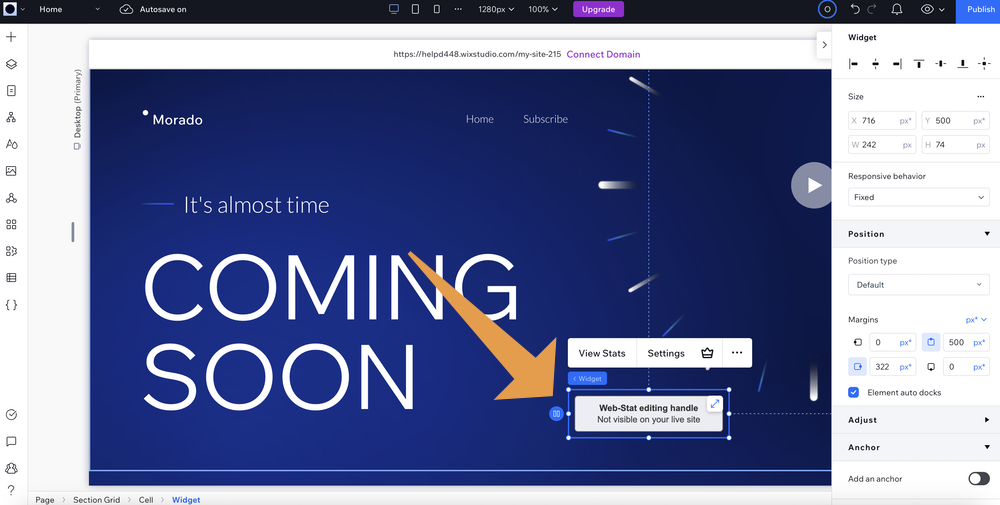Image resolution: width=1000 pixels, height=505 pixels.
Task: Open the Add Elements plus icon
Action: click(11, 37)
